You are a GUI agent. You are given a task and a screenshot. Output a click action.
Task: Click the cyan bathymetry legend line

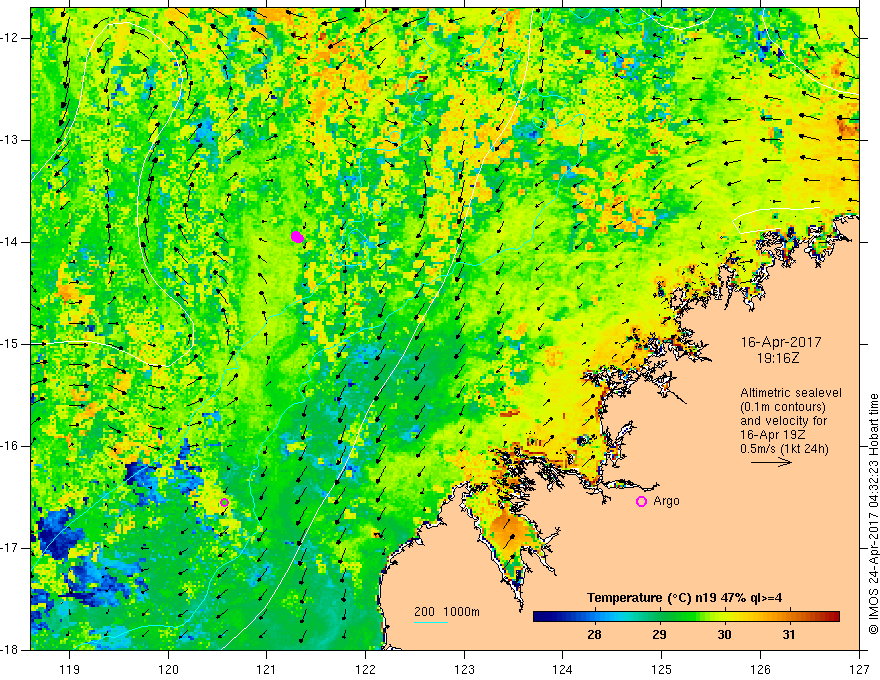point(431,622)
